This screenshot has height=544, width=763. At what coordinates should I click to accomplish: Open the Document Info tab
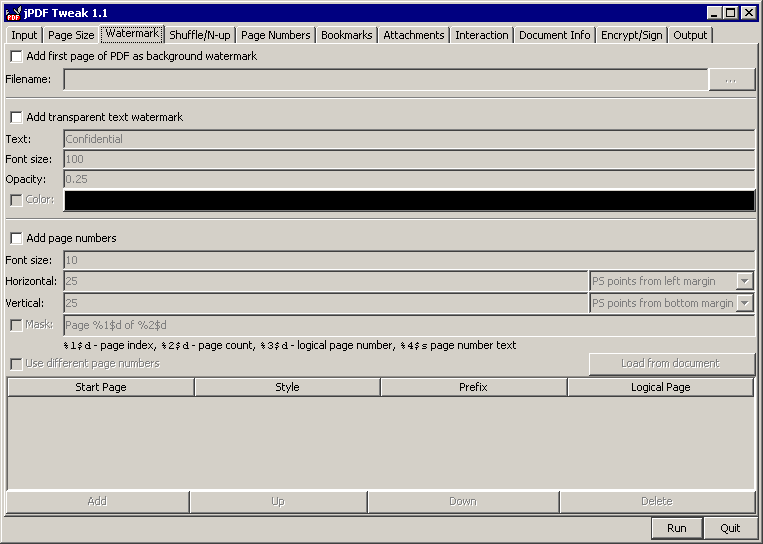554,35
